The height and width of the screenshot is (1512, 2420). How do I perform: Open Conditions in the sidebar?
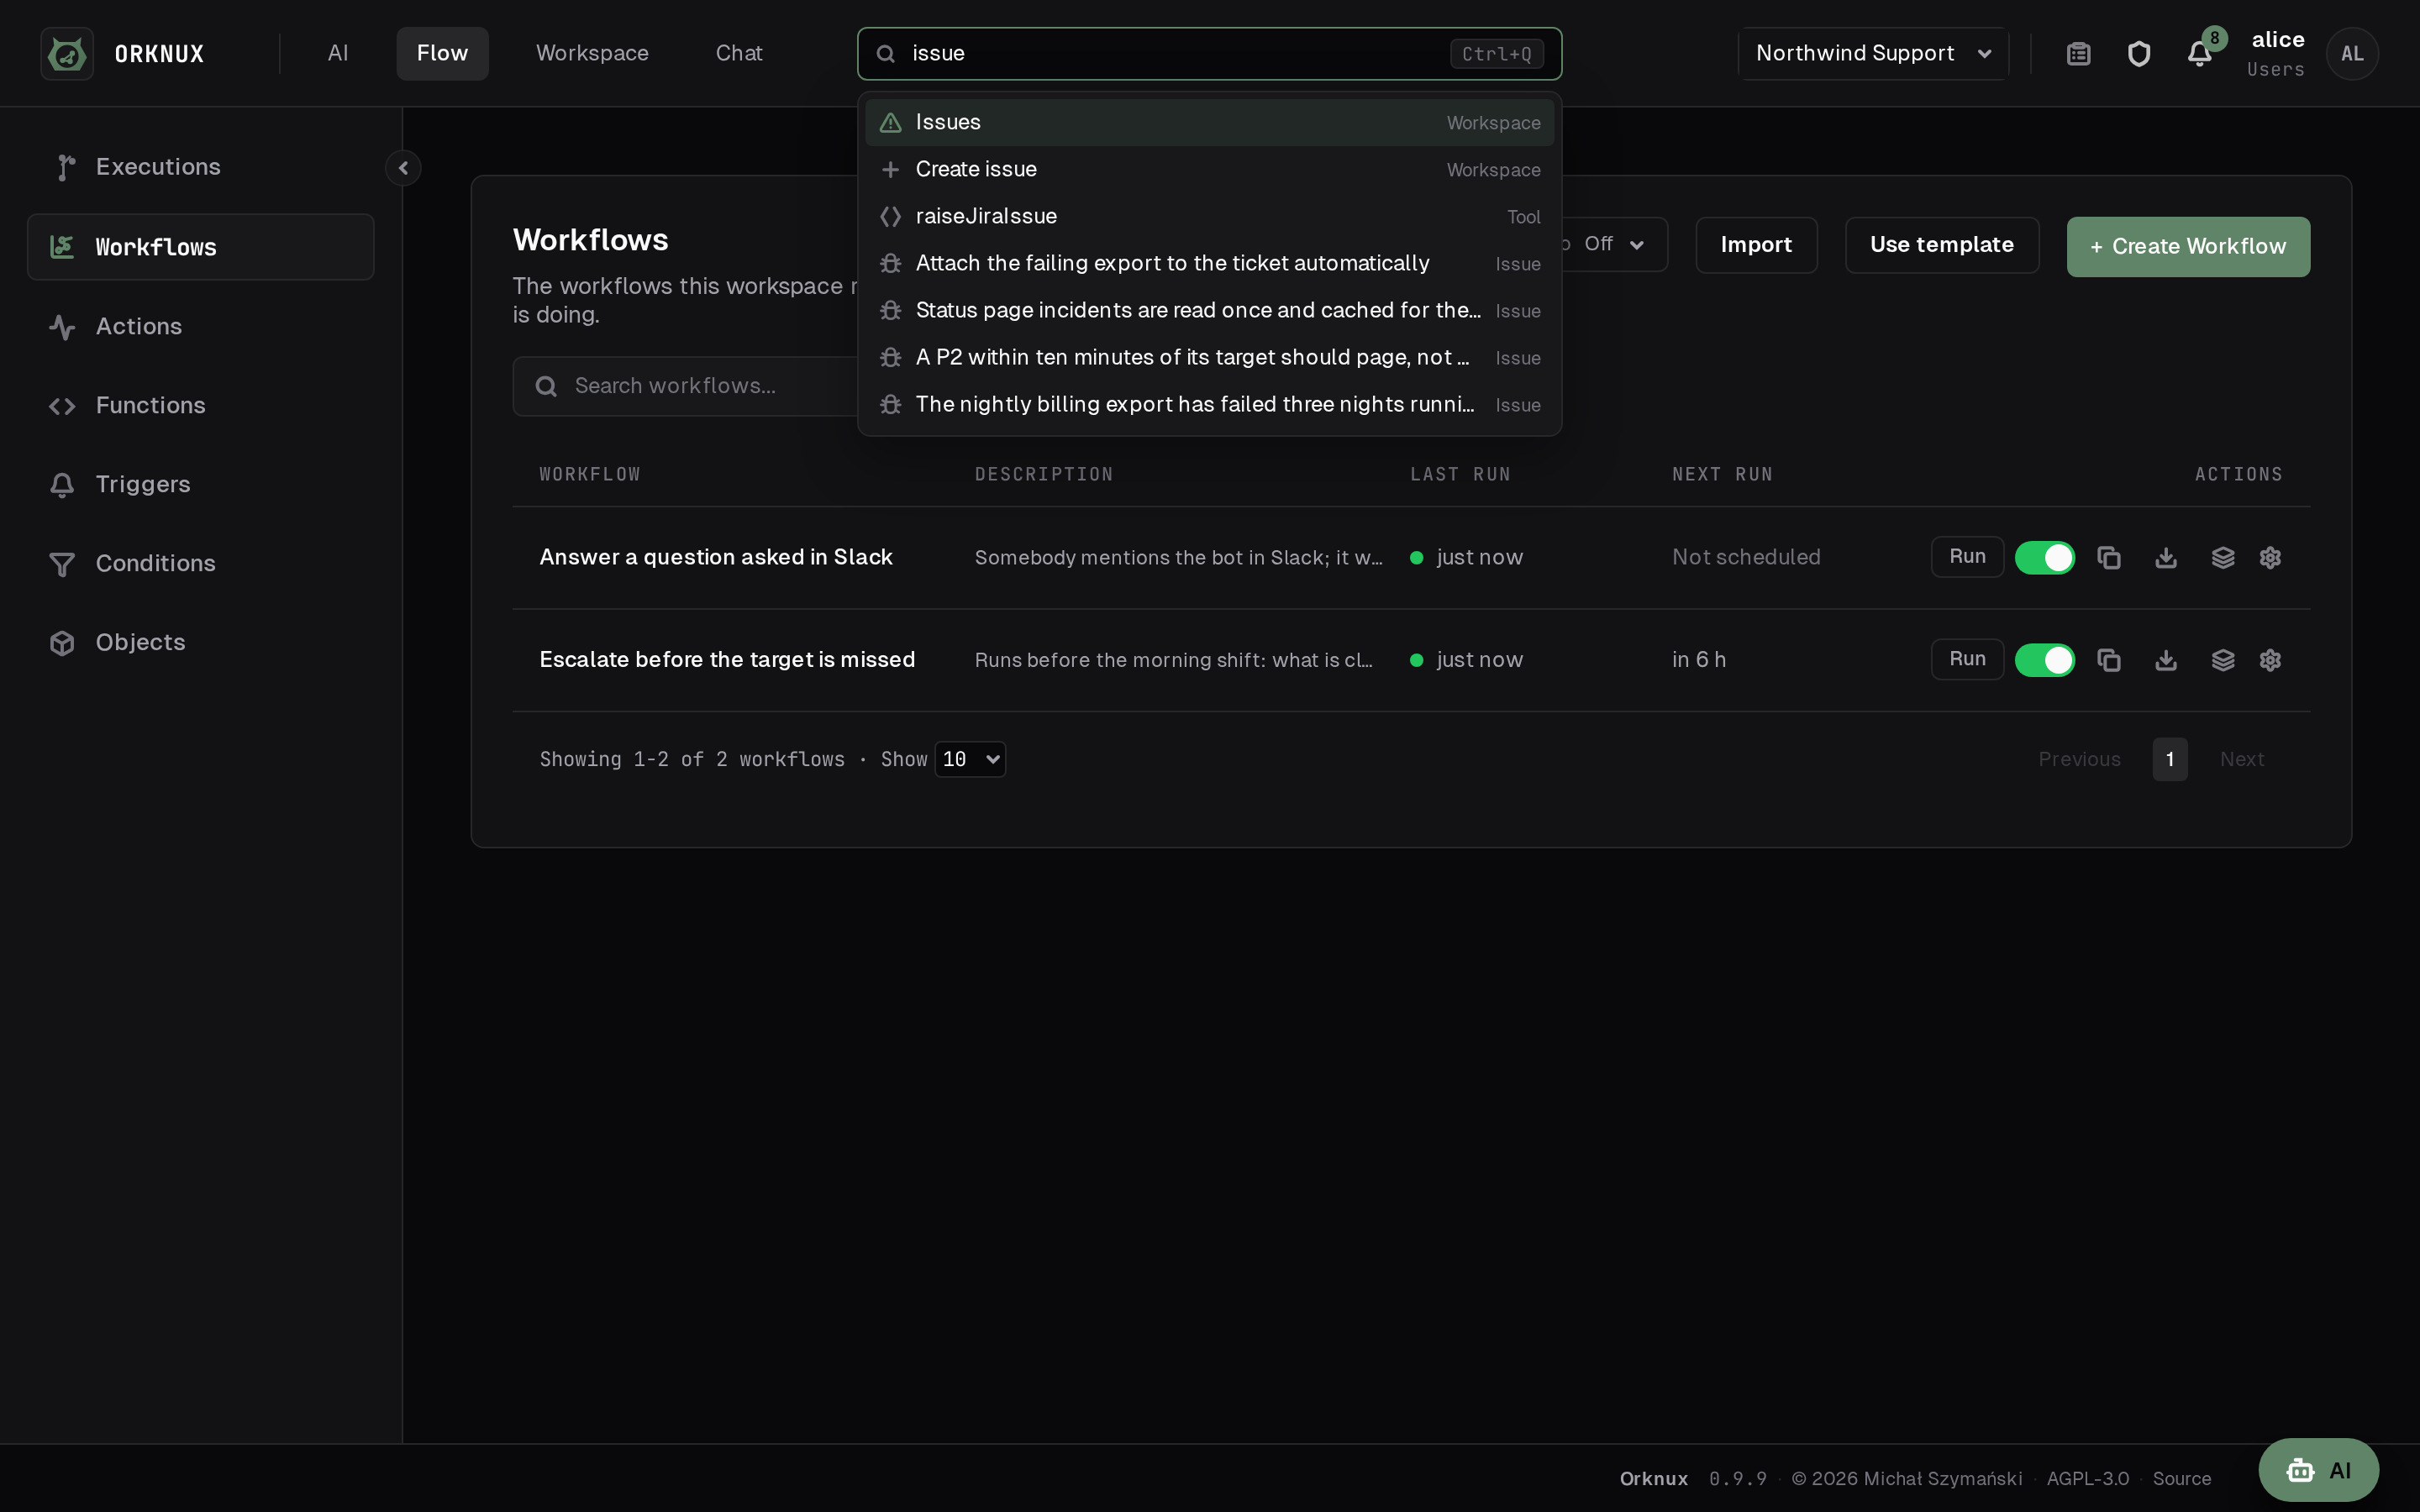pos(200,563)
